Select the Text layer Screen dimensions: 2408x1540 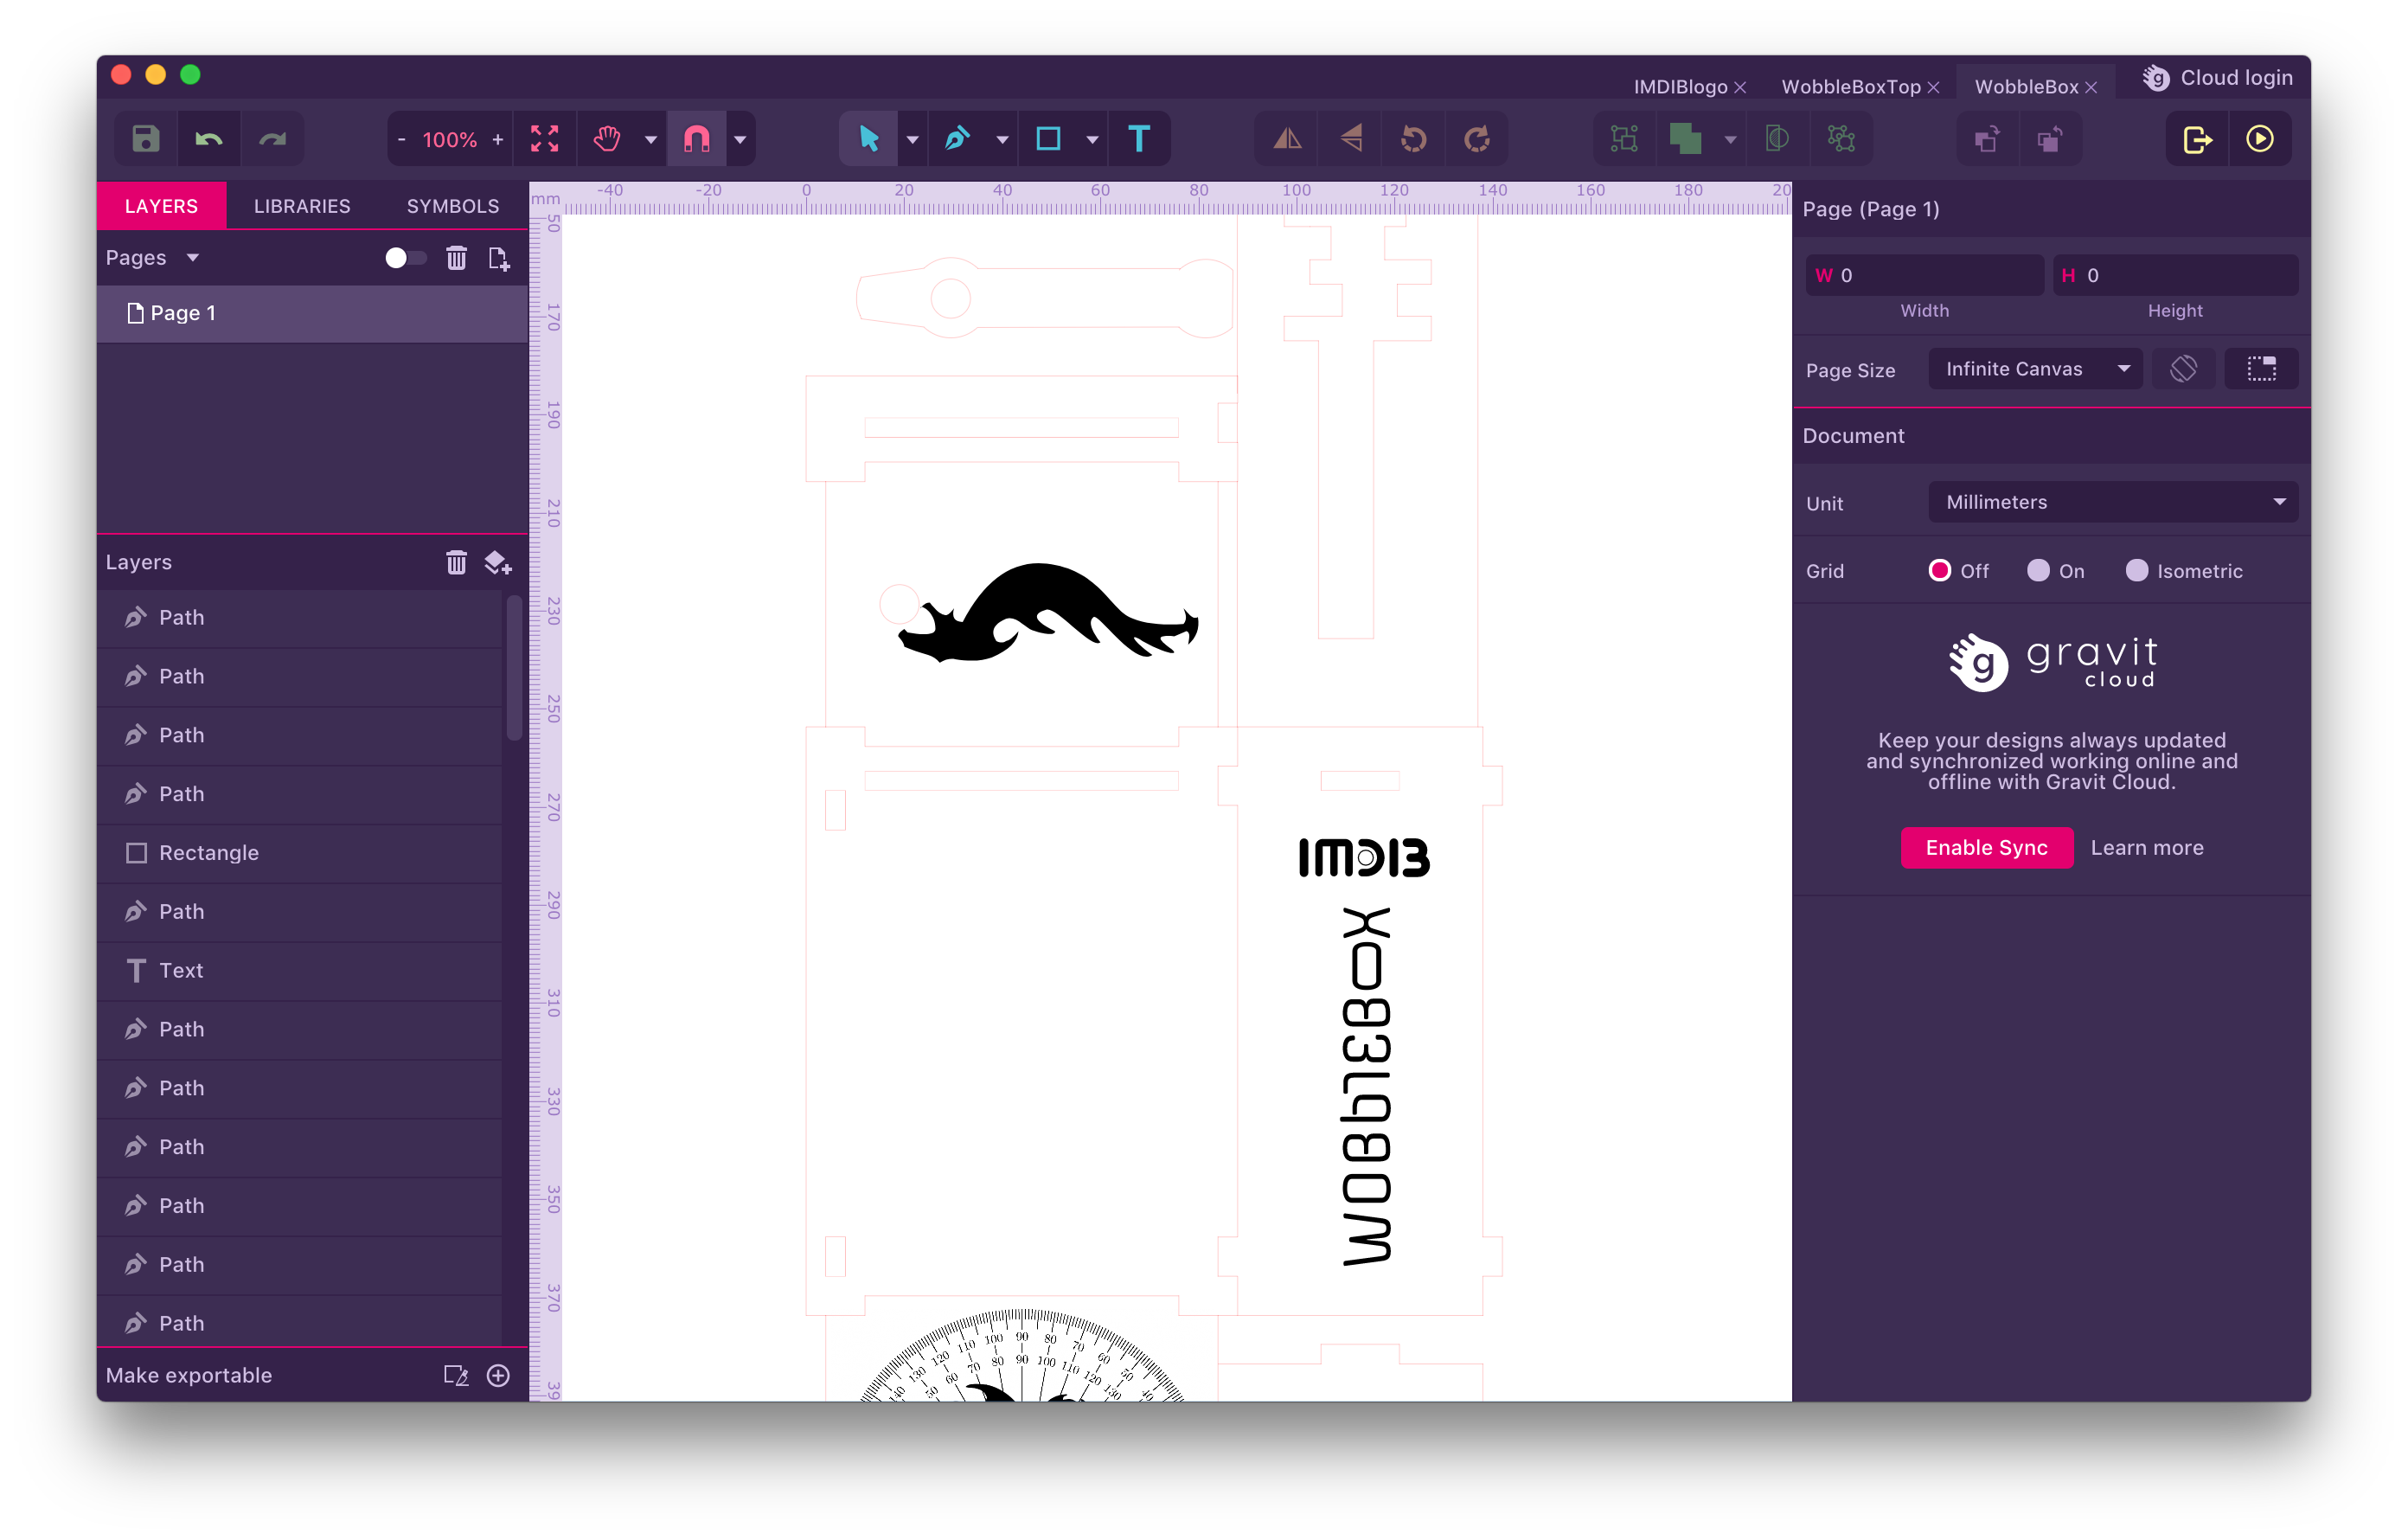pyautogui.click(x=300, y=970)
